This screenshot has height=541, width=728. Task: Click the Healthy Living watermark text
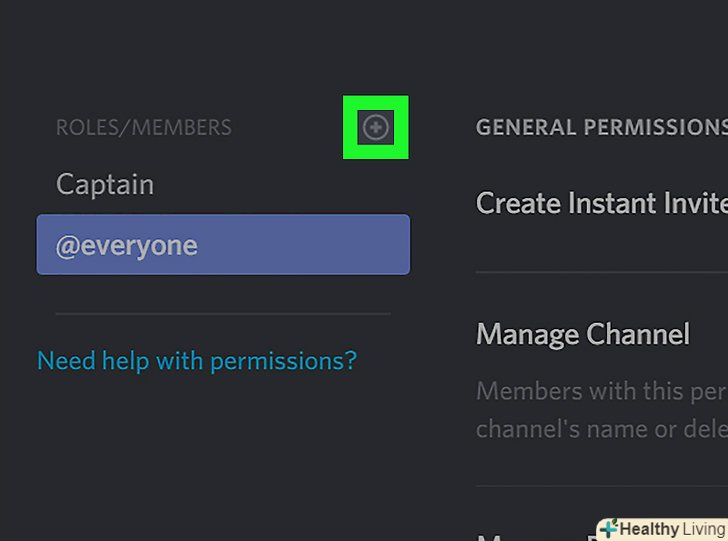click(x=665, y=529)
